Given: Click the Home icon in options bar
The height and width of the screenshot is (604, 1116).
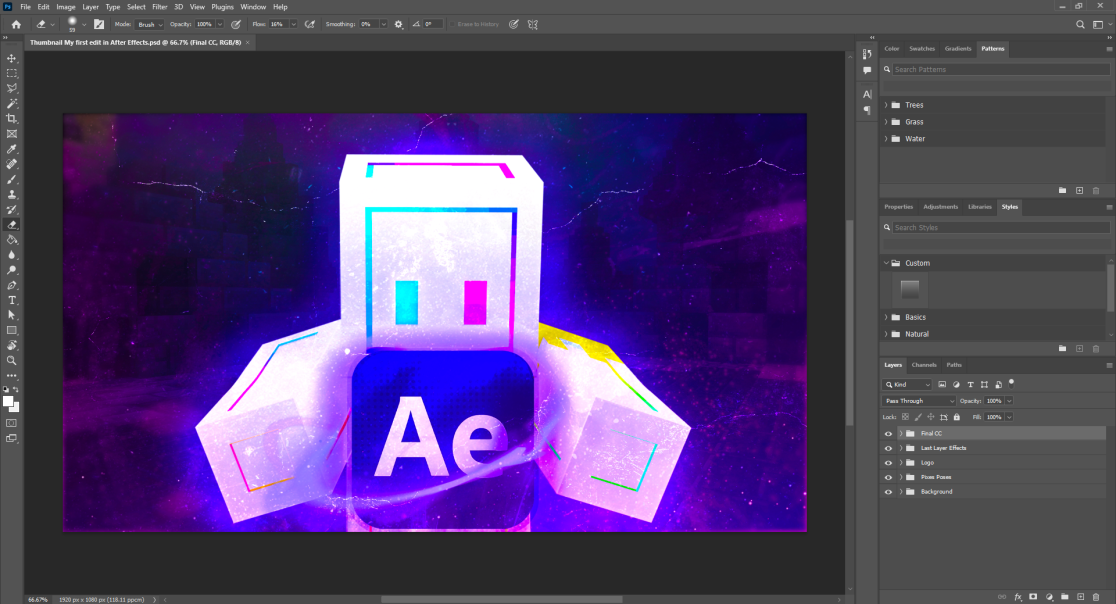Looking at the screenshot, I should tap(15, 23).
